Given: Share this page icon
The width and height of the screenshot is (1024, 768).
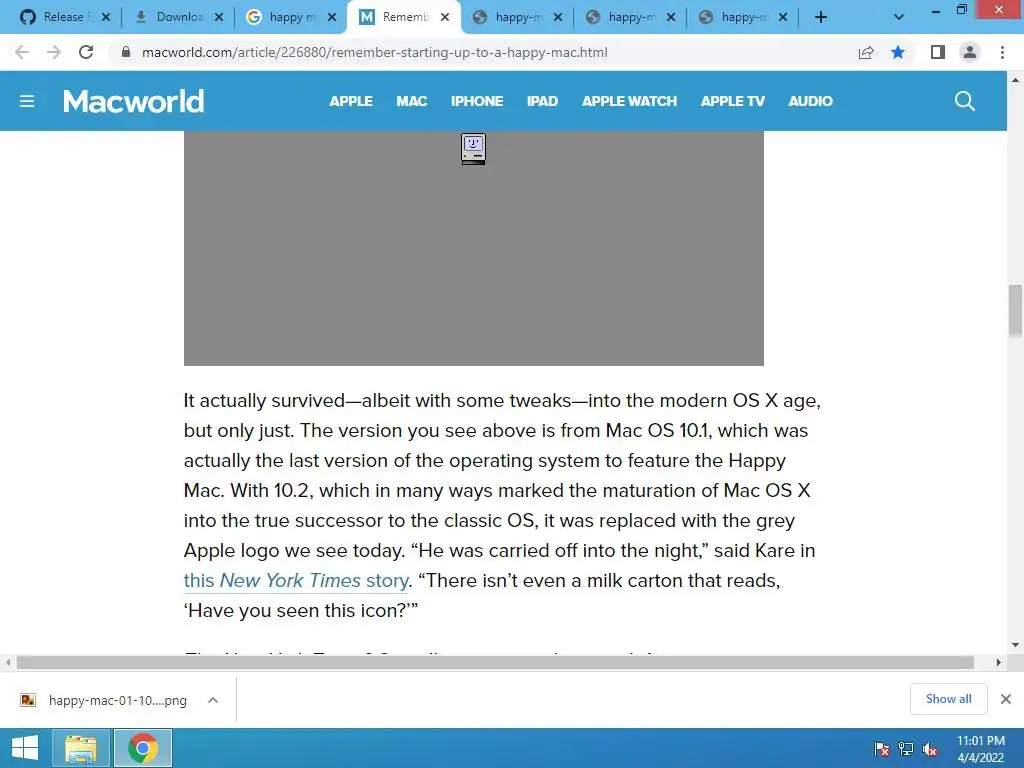Looking at the screenshot, I should [x=866, y=52].
